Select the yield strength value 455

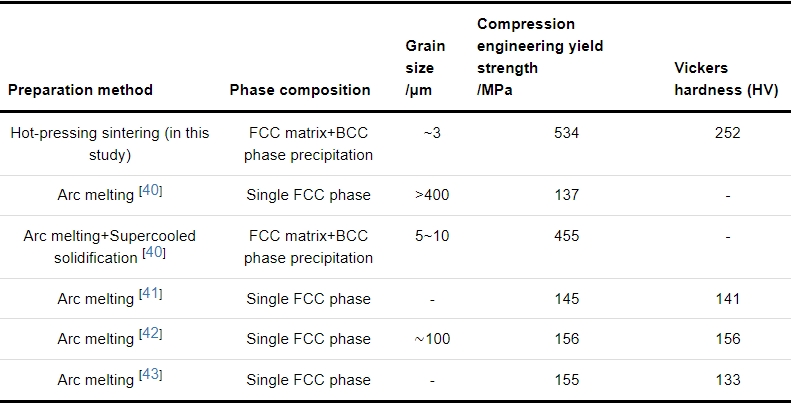[x=566, y=237]
